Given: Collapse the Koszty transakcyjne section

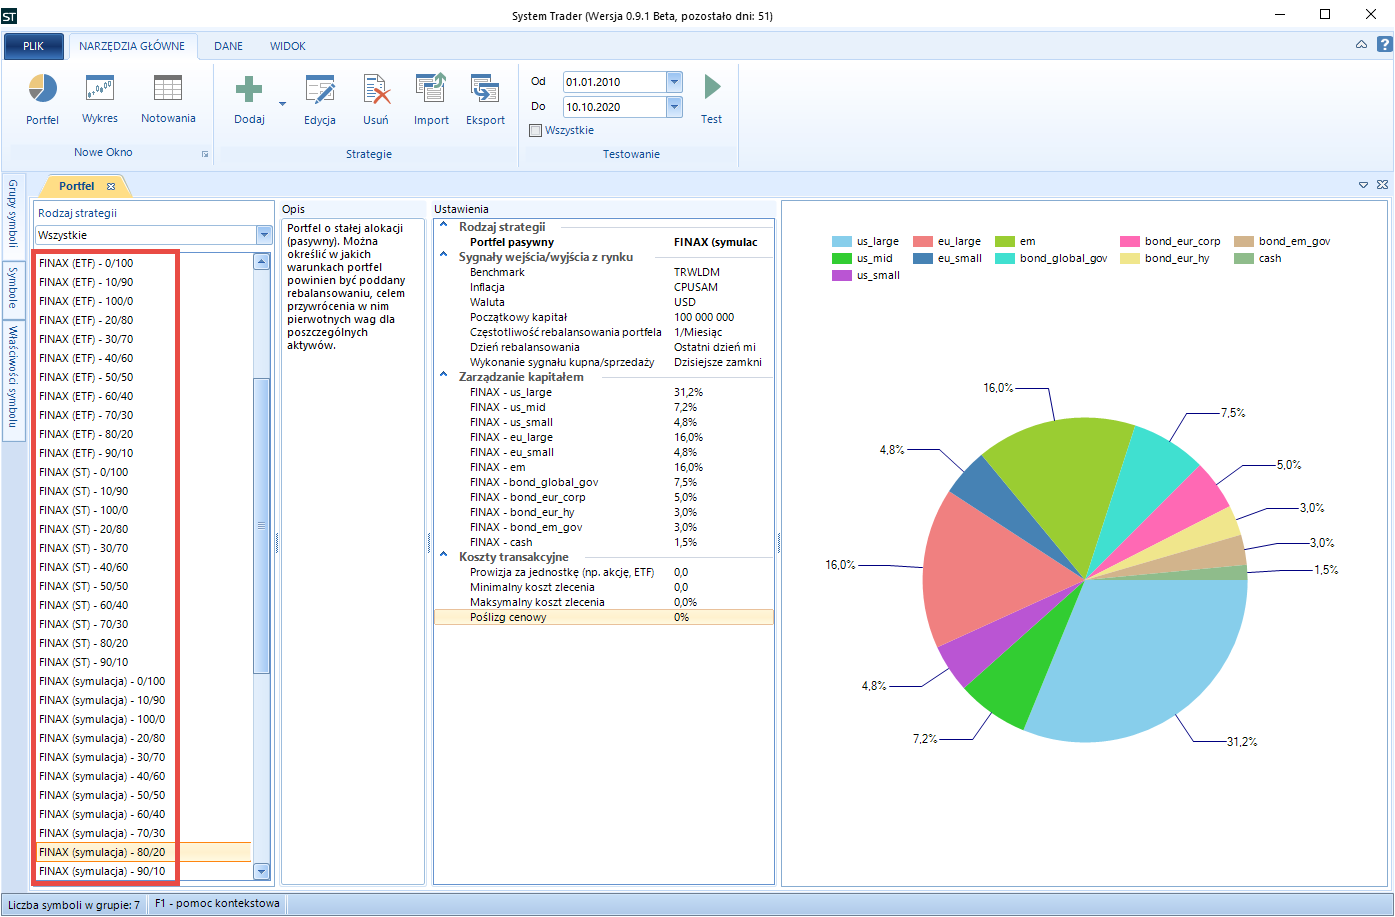Looking at the screenshot, I should click(x=443, y=557).
